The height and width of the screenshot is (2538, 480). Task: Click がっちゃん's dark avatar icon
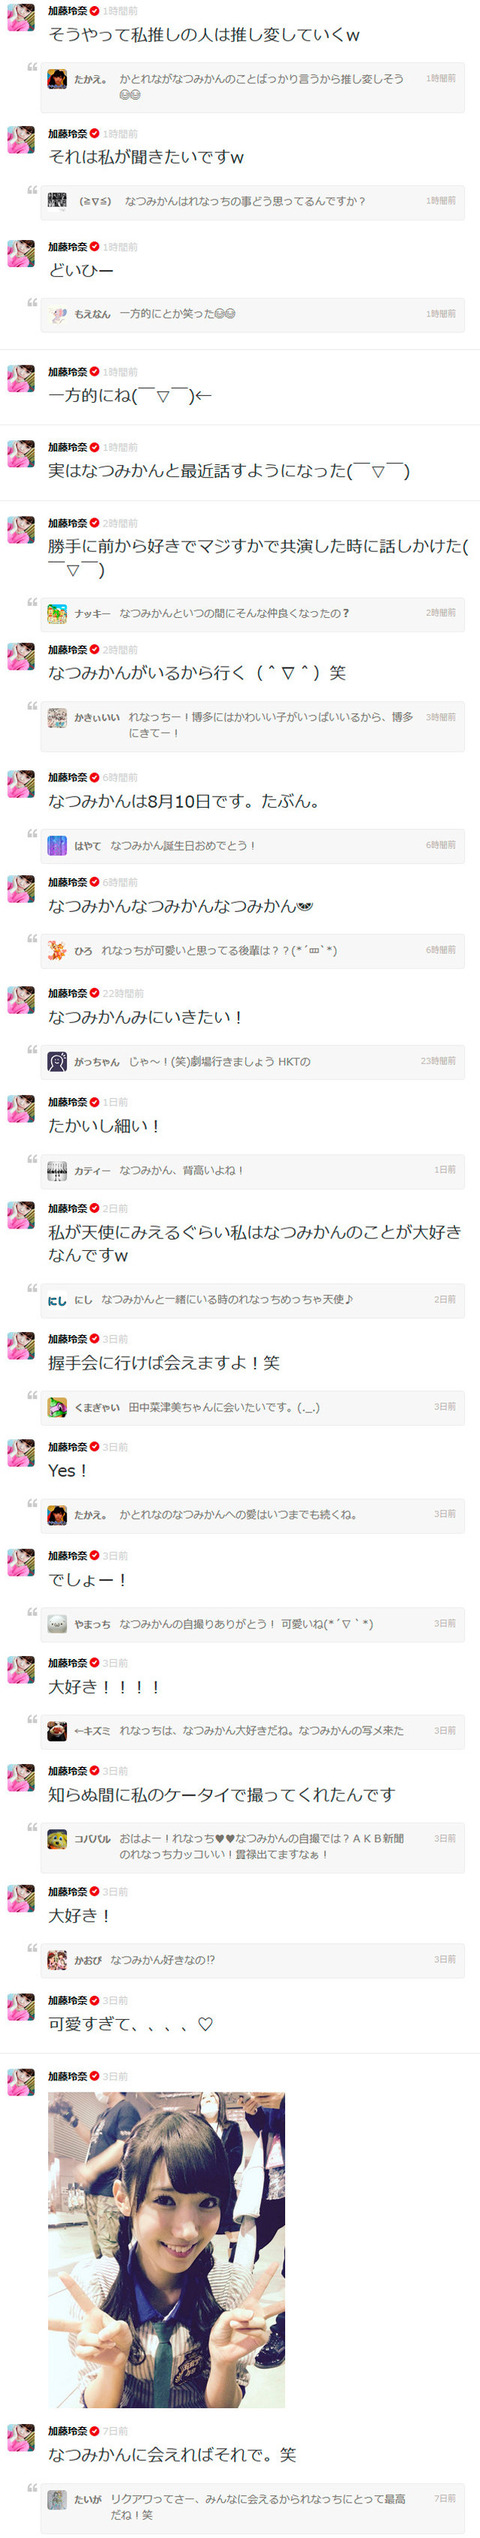[57, 1061]
